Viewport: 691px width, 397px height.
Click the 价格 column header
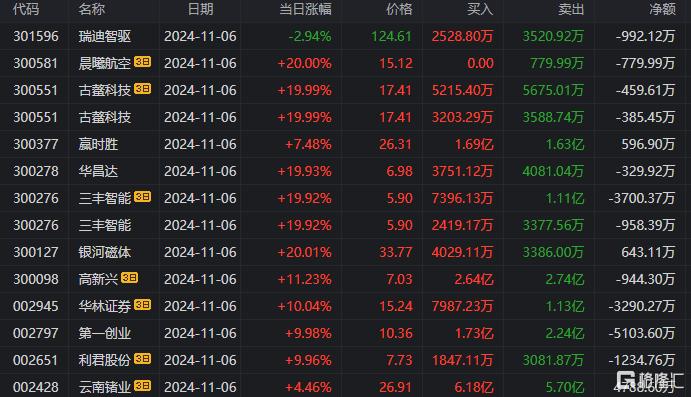click(x=399, y=9)
